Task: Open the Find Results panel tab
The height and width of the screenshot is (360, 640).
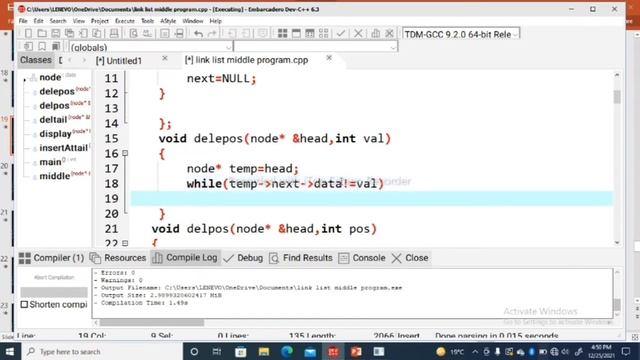Action: [x=301, y=258]
